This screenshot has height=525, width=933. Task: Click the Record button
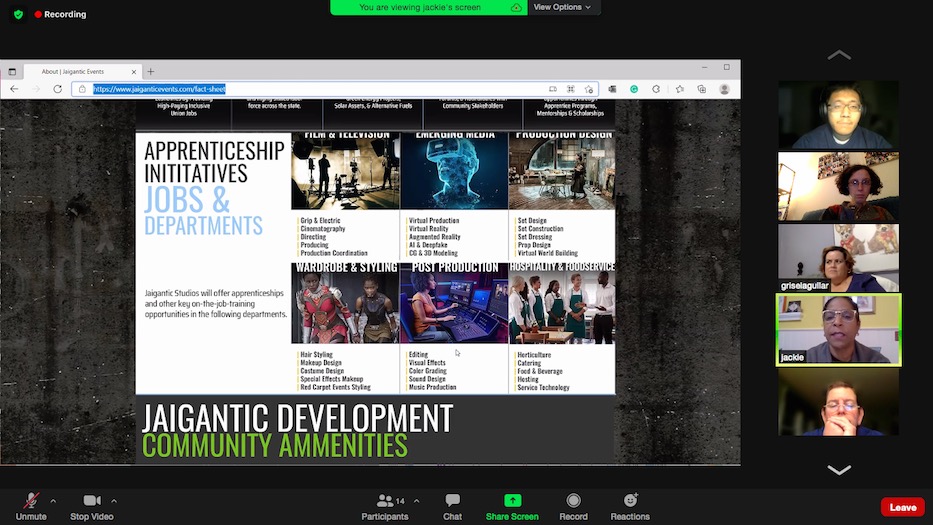tap(574, 507)
